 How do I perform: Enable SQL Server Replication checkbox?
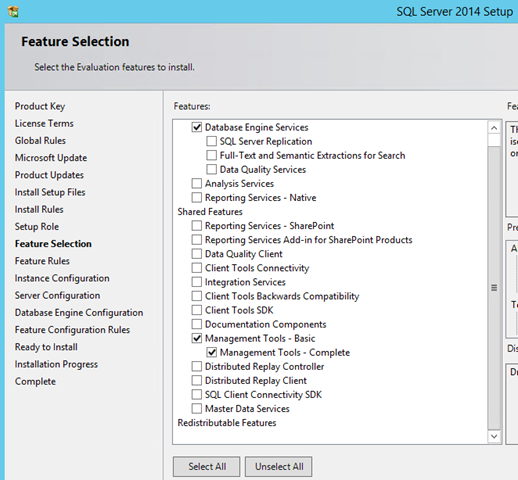pyautogui.click(x=211, y=141)
